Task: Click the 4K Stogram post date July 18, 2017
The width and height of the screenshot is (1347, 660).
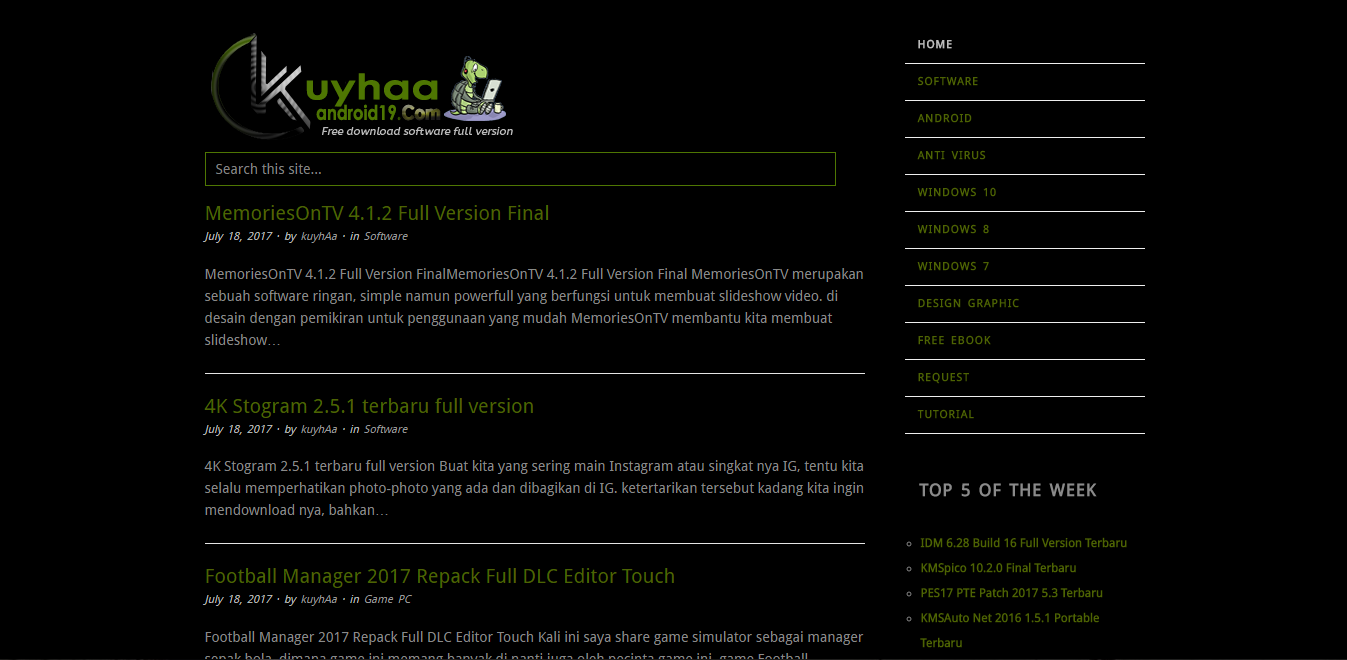Action: pyautogui.click(x=238, y=430)
